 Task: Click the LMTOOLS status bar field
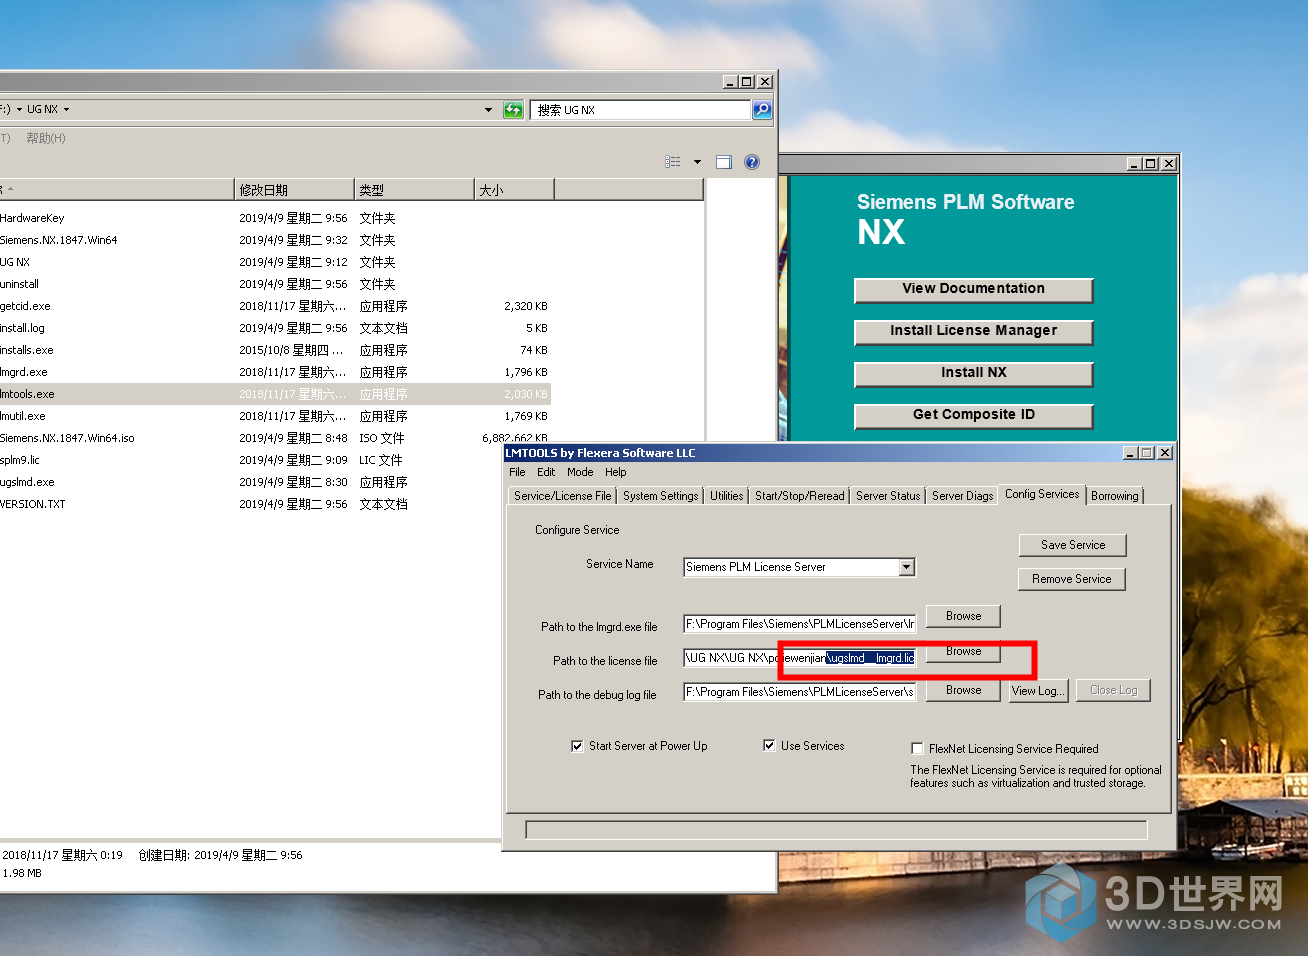(836, 830)
